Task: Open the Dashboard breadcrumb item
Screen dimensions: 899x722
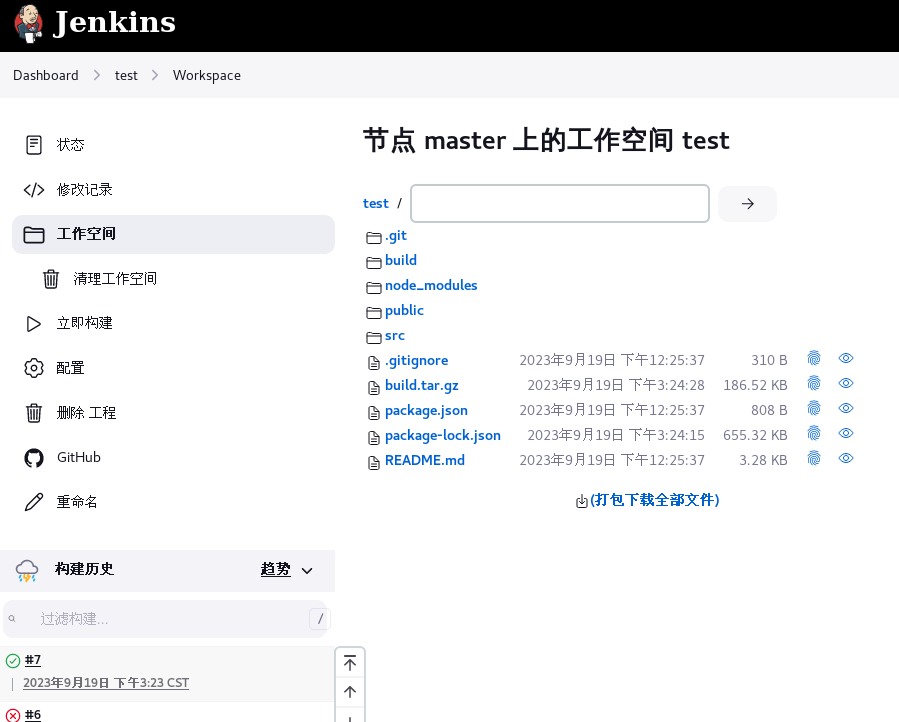Action: pyautogui.click(x=45, y=75)
